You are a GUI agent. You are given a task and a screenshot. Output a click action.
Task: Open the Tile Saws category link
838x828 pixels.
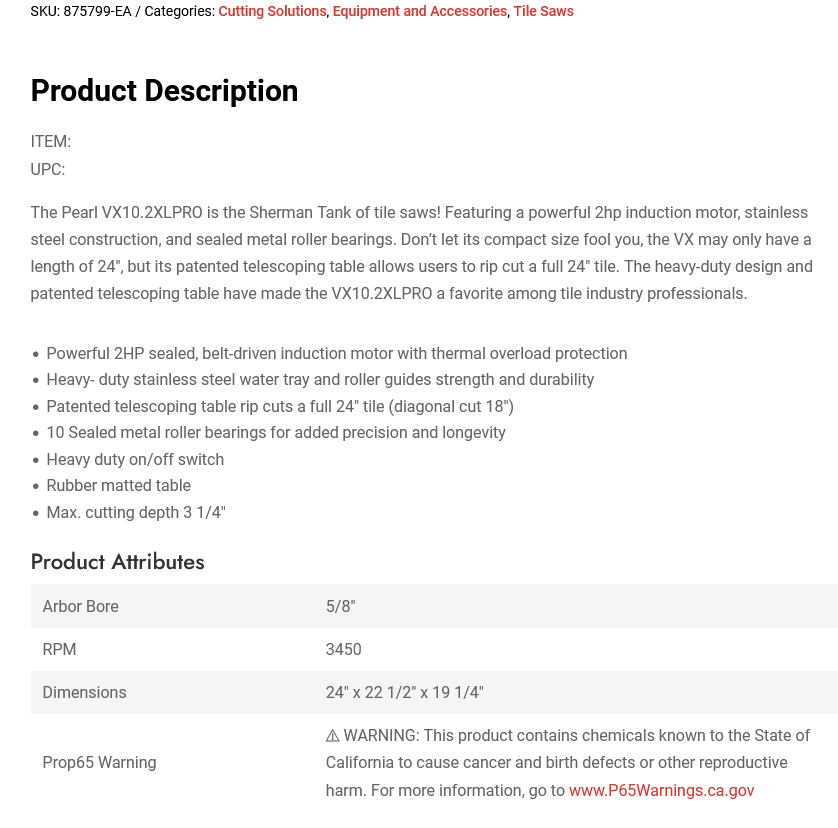click(x=544, y=11)
